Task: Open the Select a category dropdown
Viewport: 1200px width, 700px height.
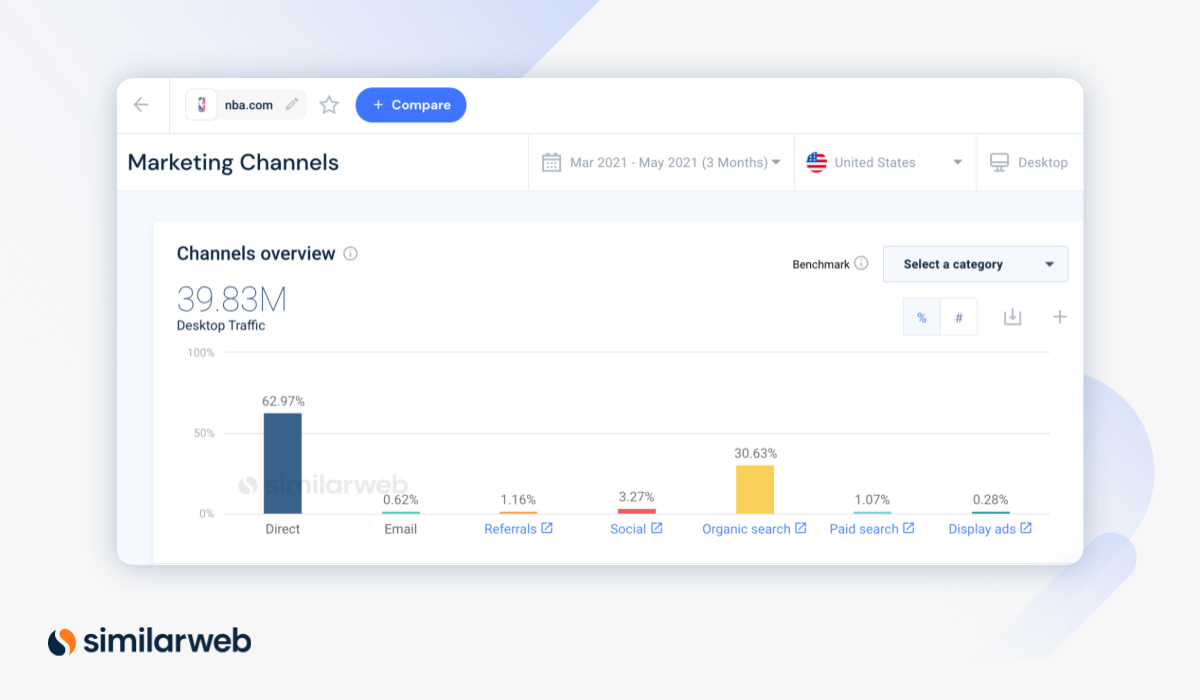Action: (975, 264)
